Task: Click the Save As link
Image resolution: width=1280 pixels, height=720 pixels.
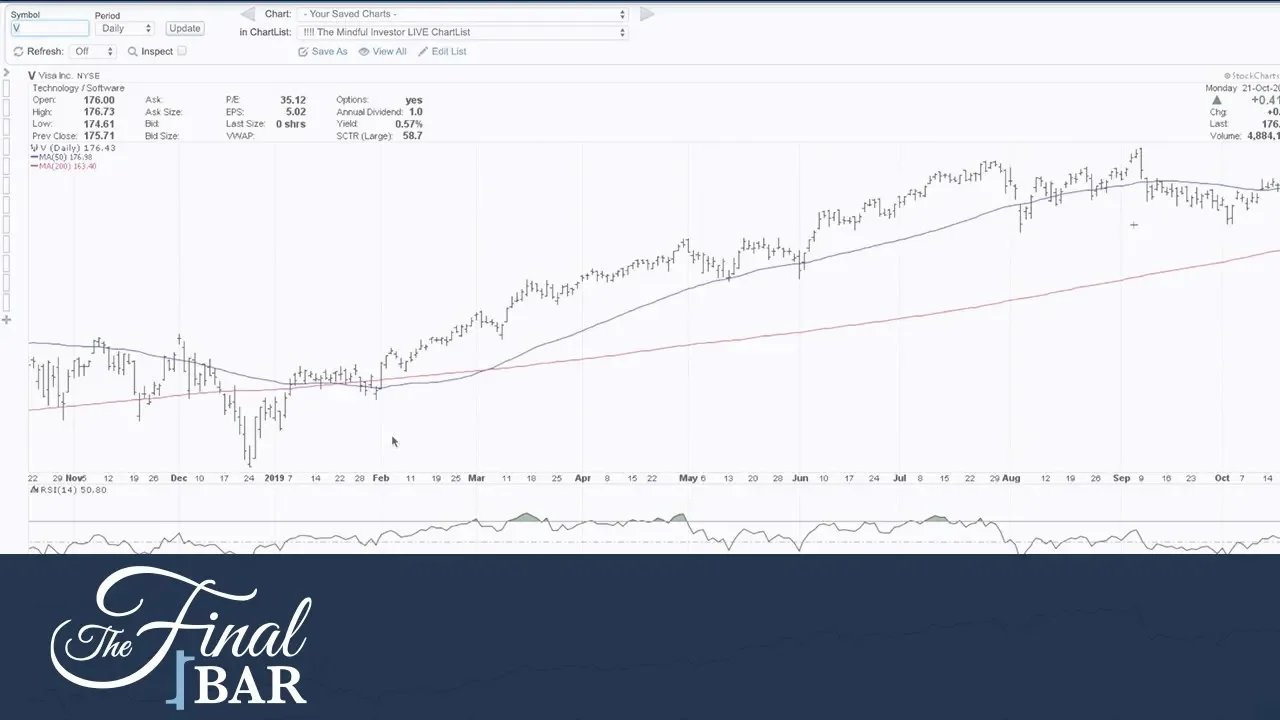Action: [323, 51]
